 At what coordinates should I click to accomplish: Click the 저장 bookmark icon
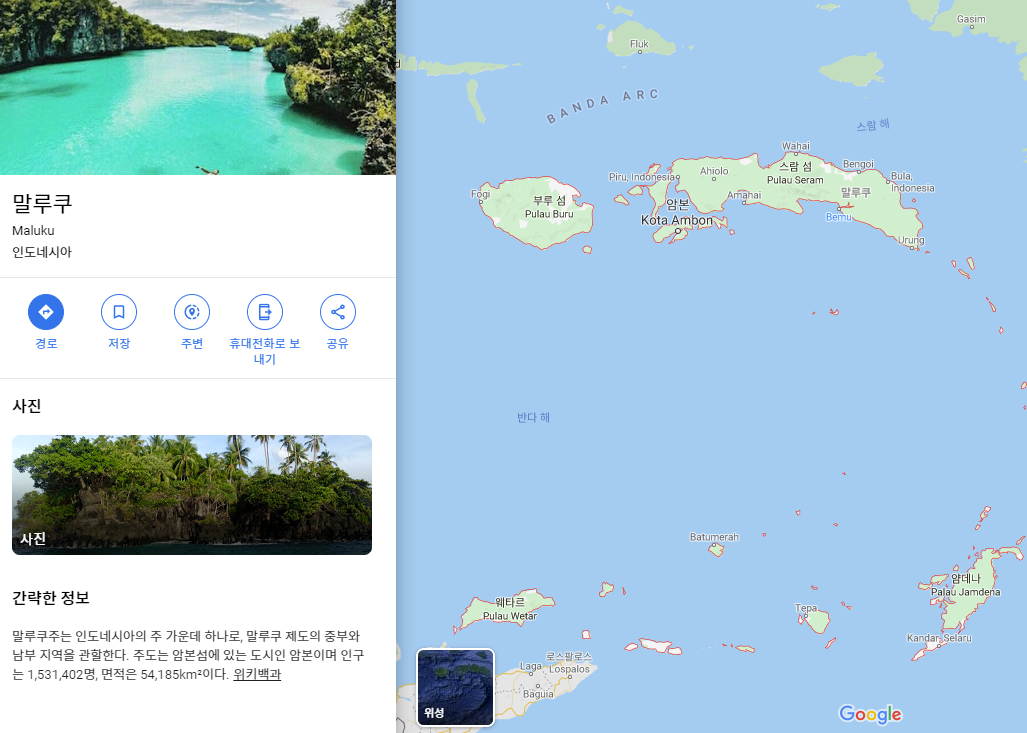(119, 312)
